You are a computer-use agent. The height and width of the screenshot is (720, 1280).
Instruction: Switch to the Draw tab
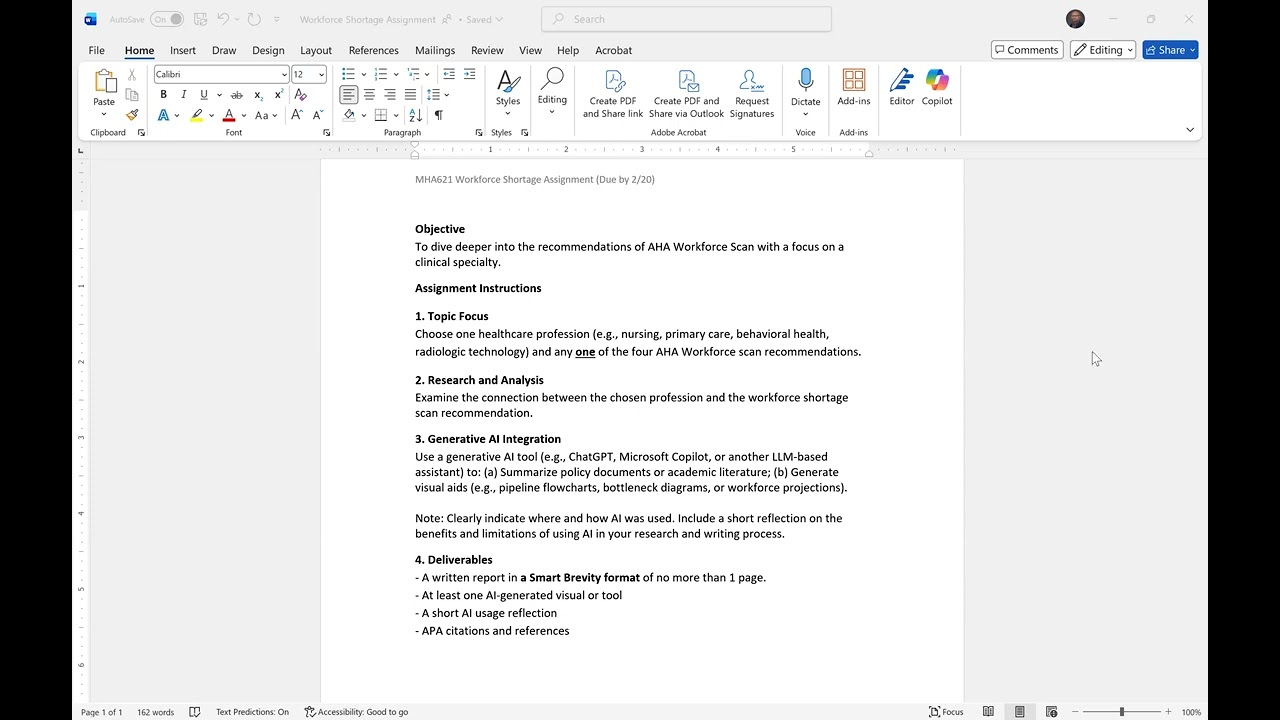point(224,50)
